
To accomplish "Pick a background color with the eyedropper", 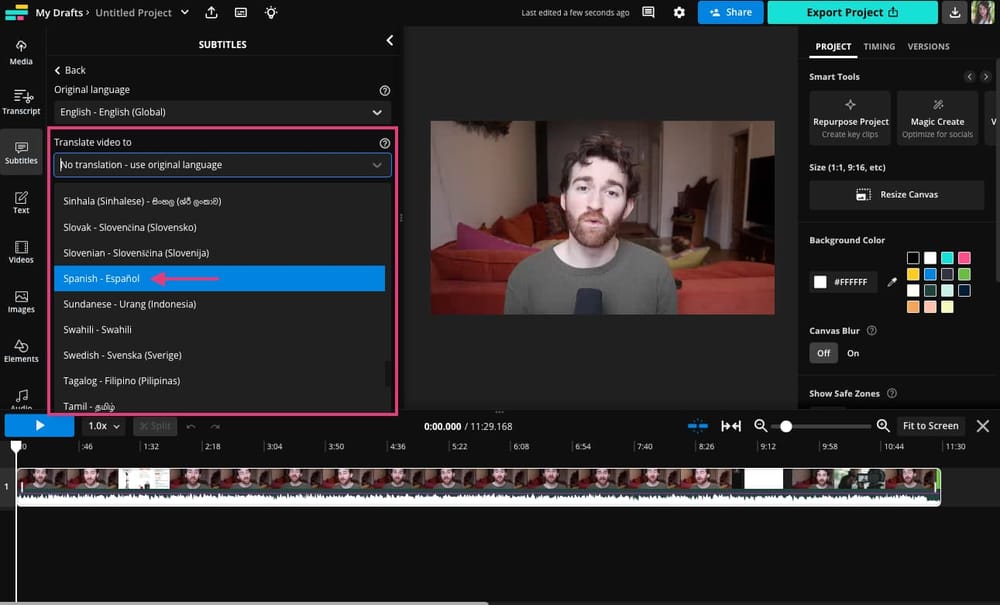I will 892,282.
